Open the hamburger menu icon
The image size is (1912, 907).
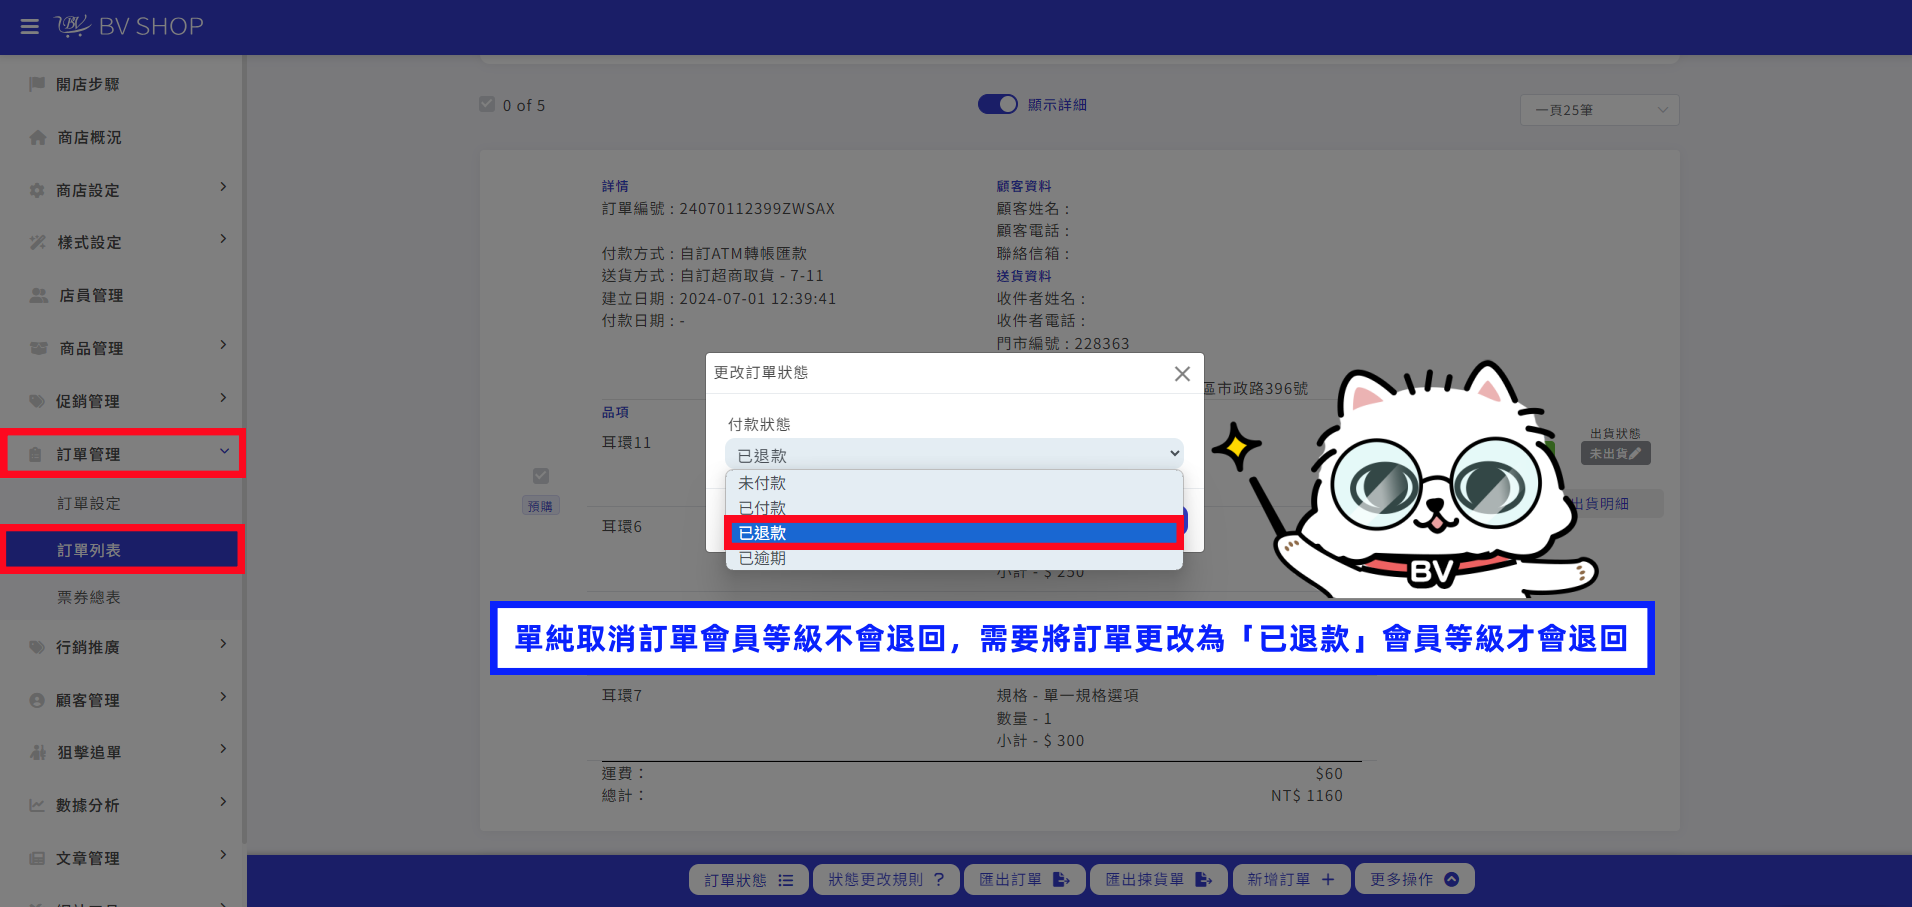[x=30, y=27]
